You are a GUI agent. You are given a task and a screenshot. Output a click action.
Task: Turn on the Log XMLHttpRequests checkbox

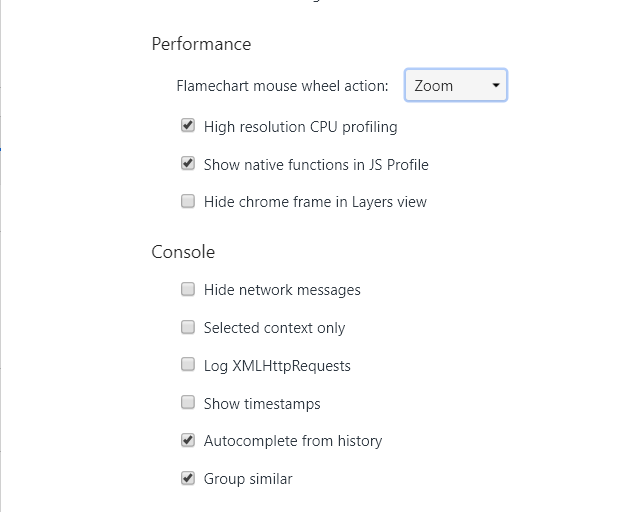coord(188,364)
